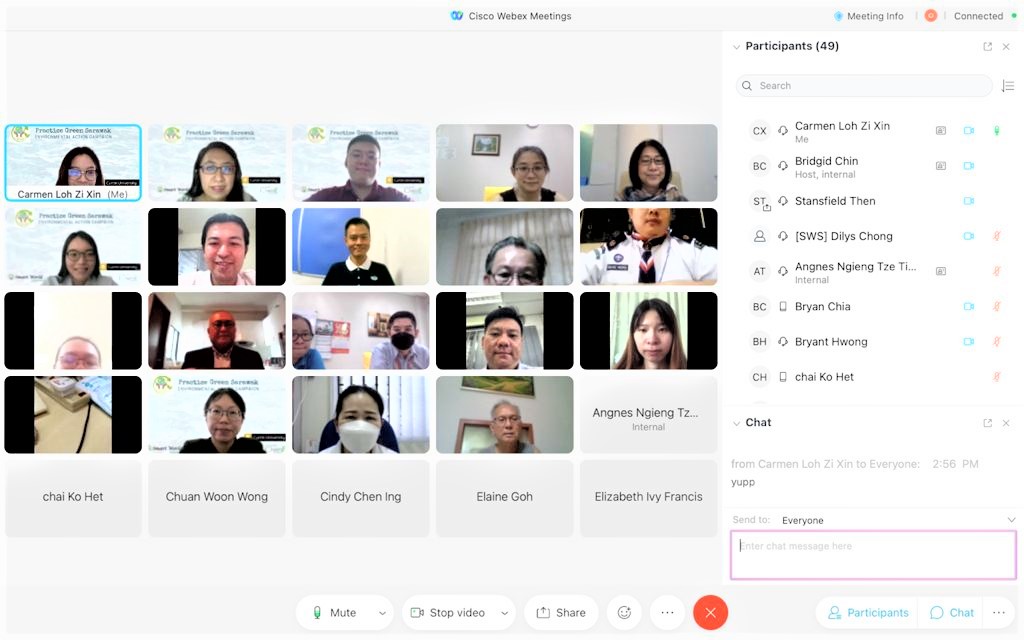Viewport: 1024px width, 640px height.
Task: Click the Share button
Action: point(561,613)
